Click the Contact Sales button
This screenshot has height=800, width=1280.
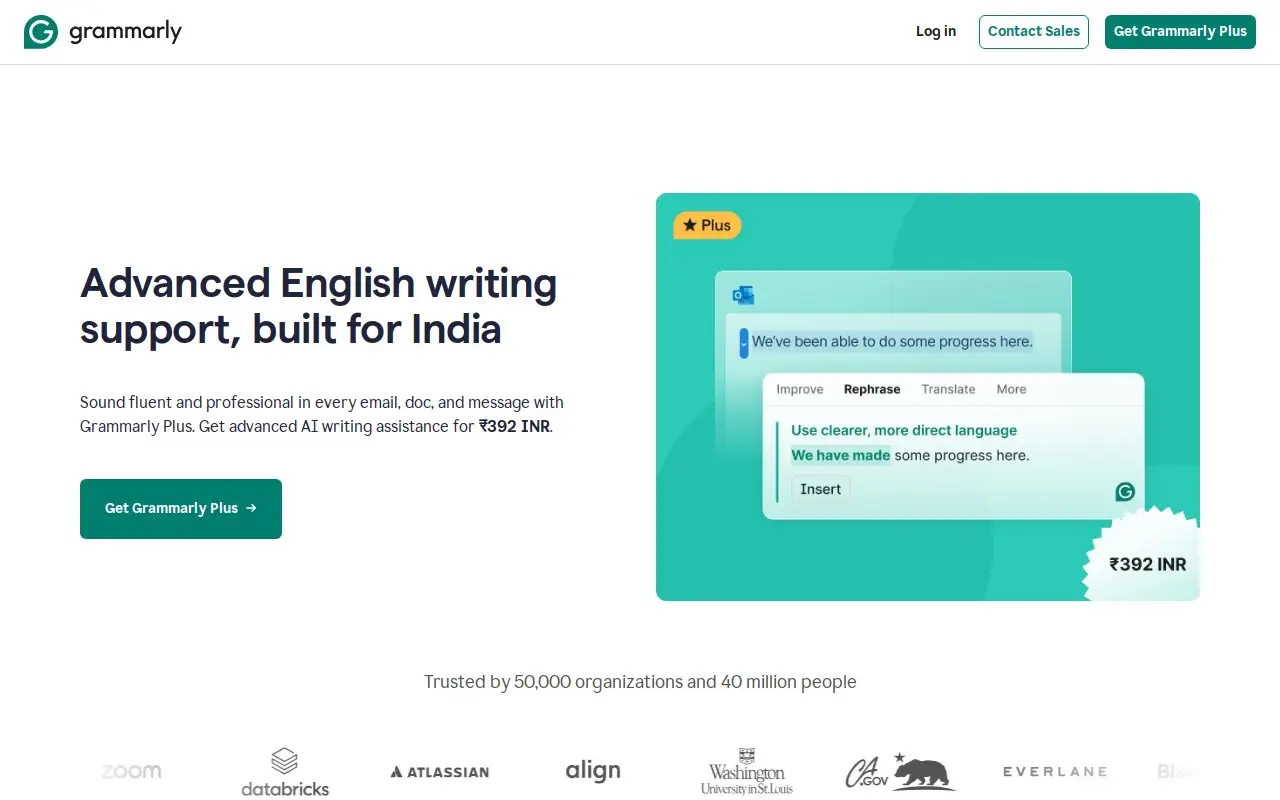1034,31
